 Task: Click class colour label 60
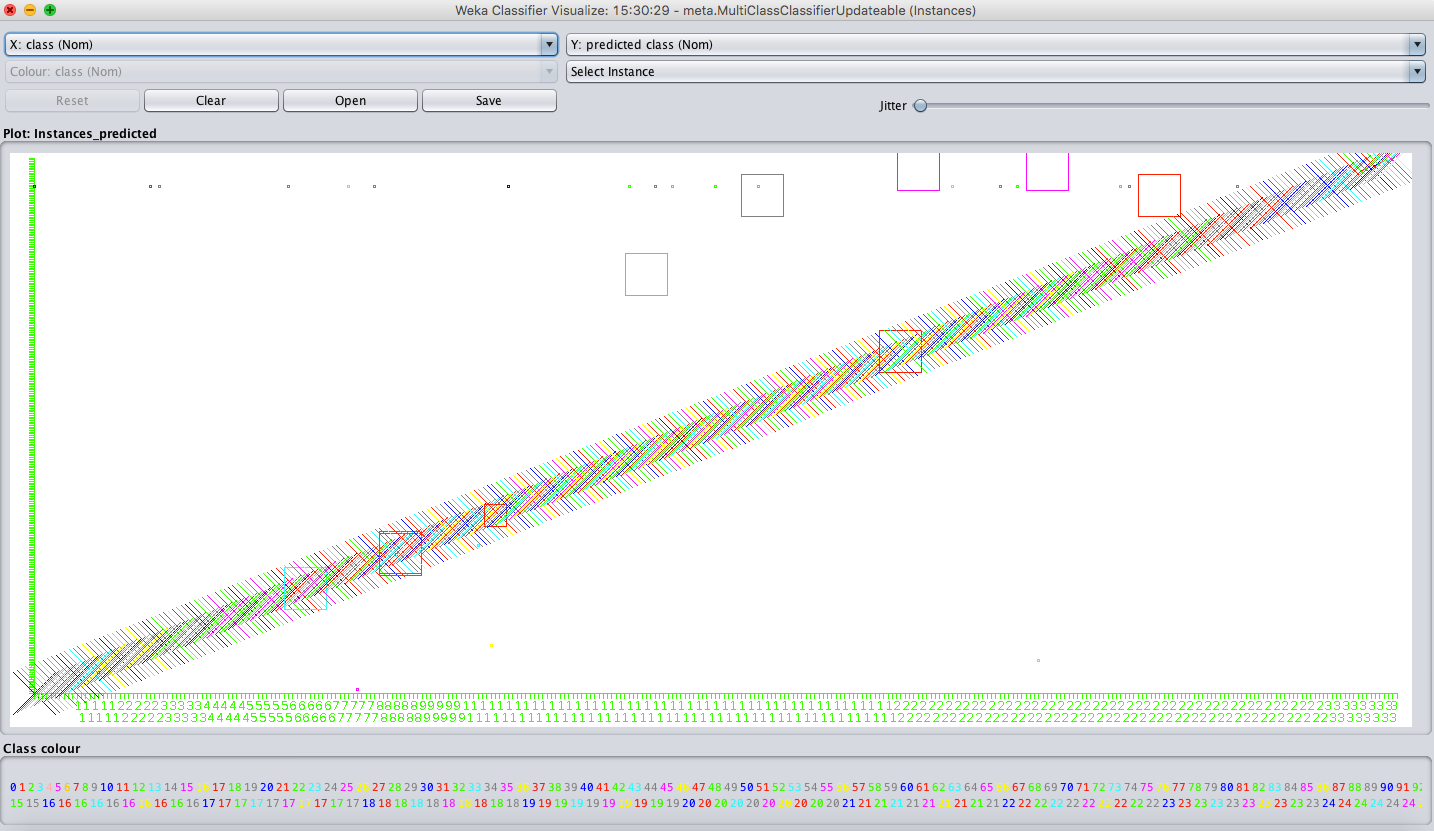click(907, 787)
